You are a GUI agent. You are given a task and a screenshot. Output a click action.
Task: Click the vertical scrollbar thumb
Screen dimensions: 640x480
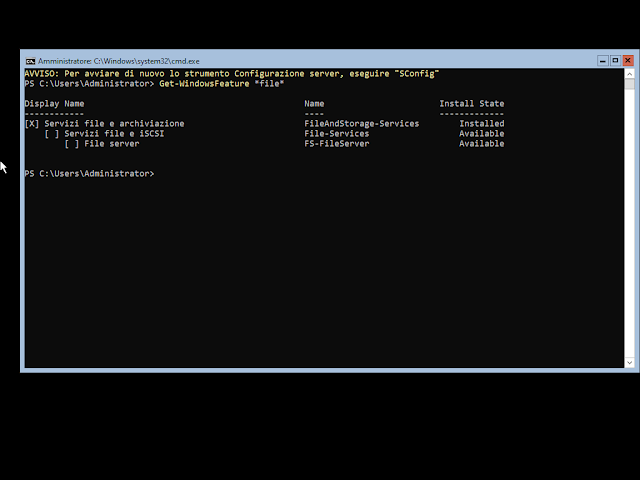tap(629, 84)
